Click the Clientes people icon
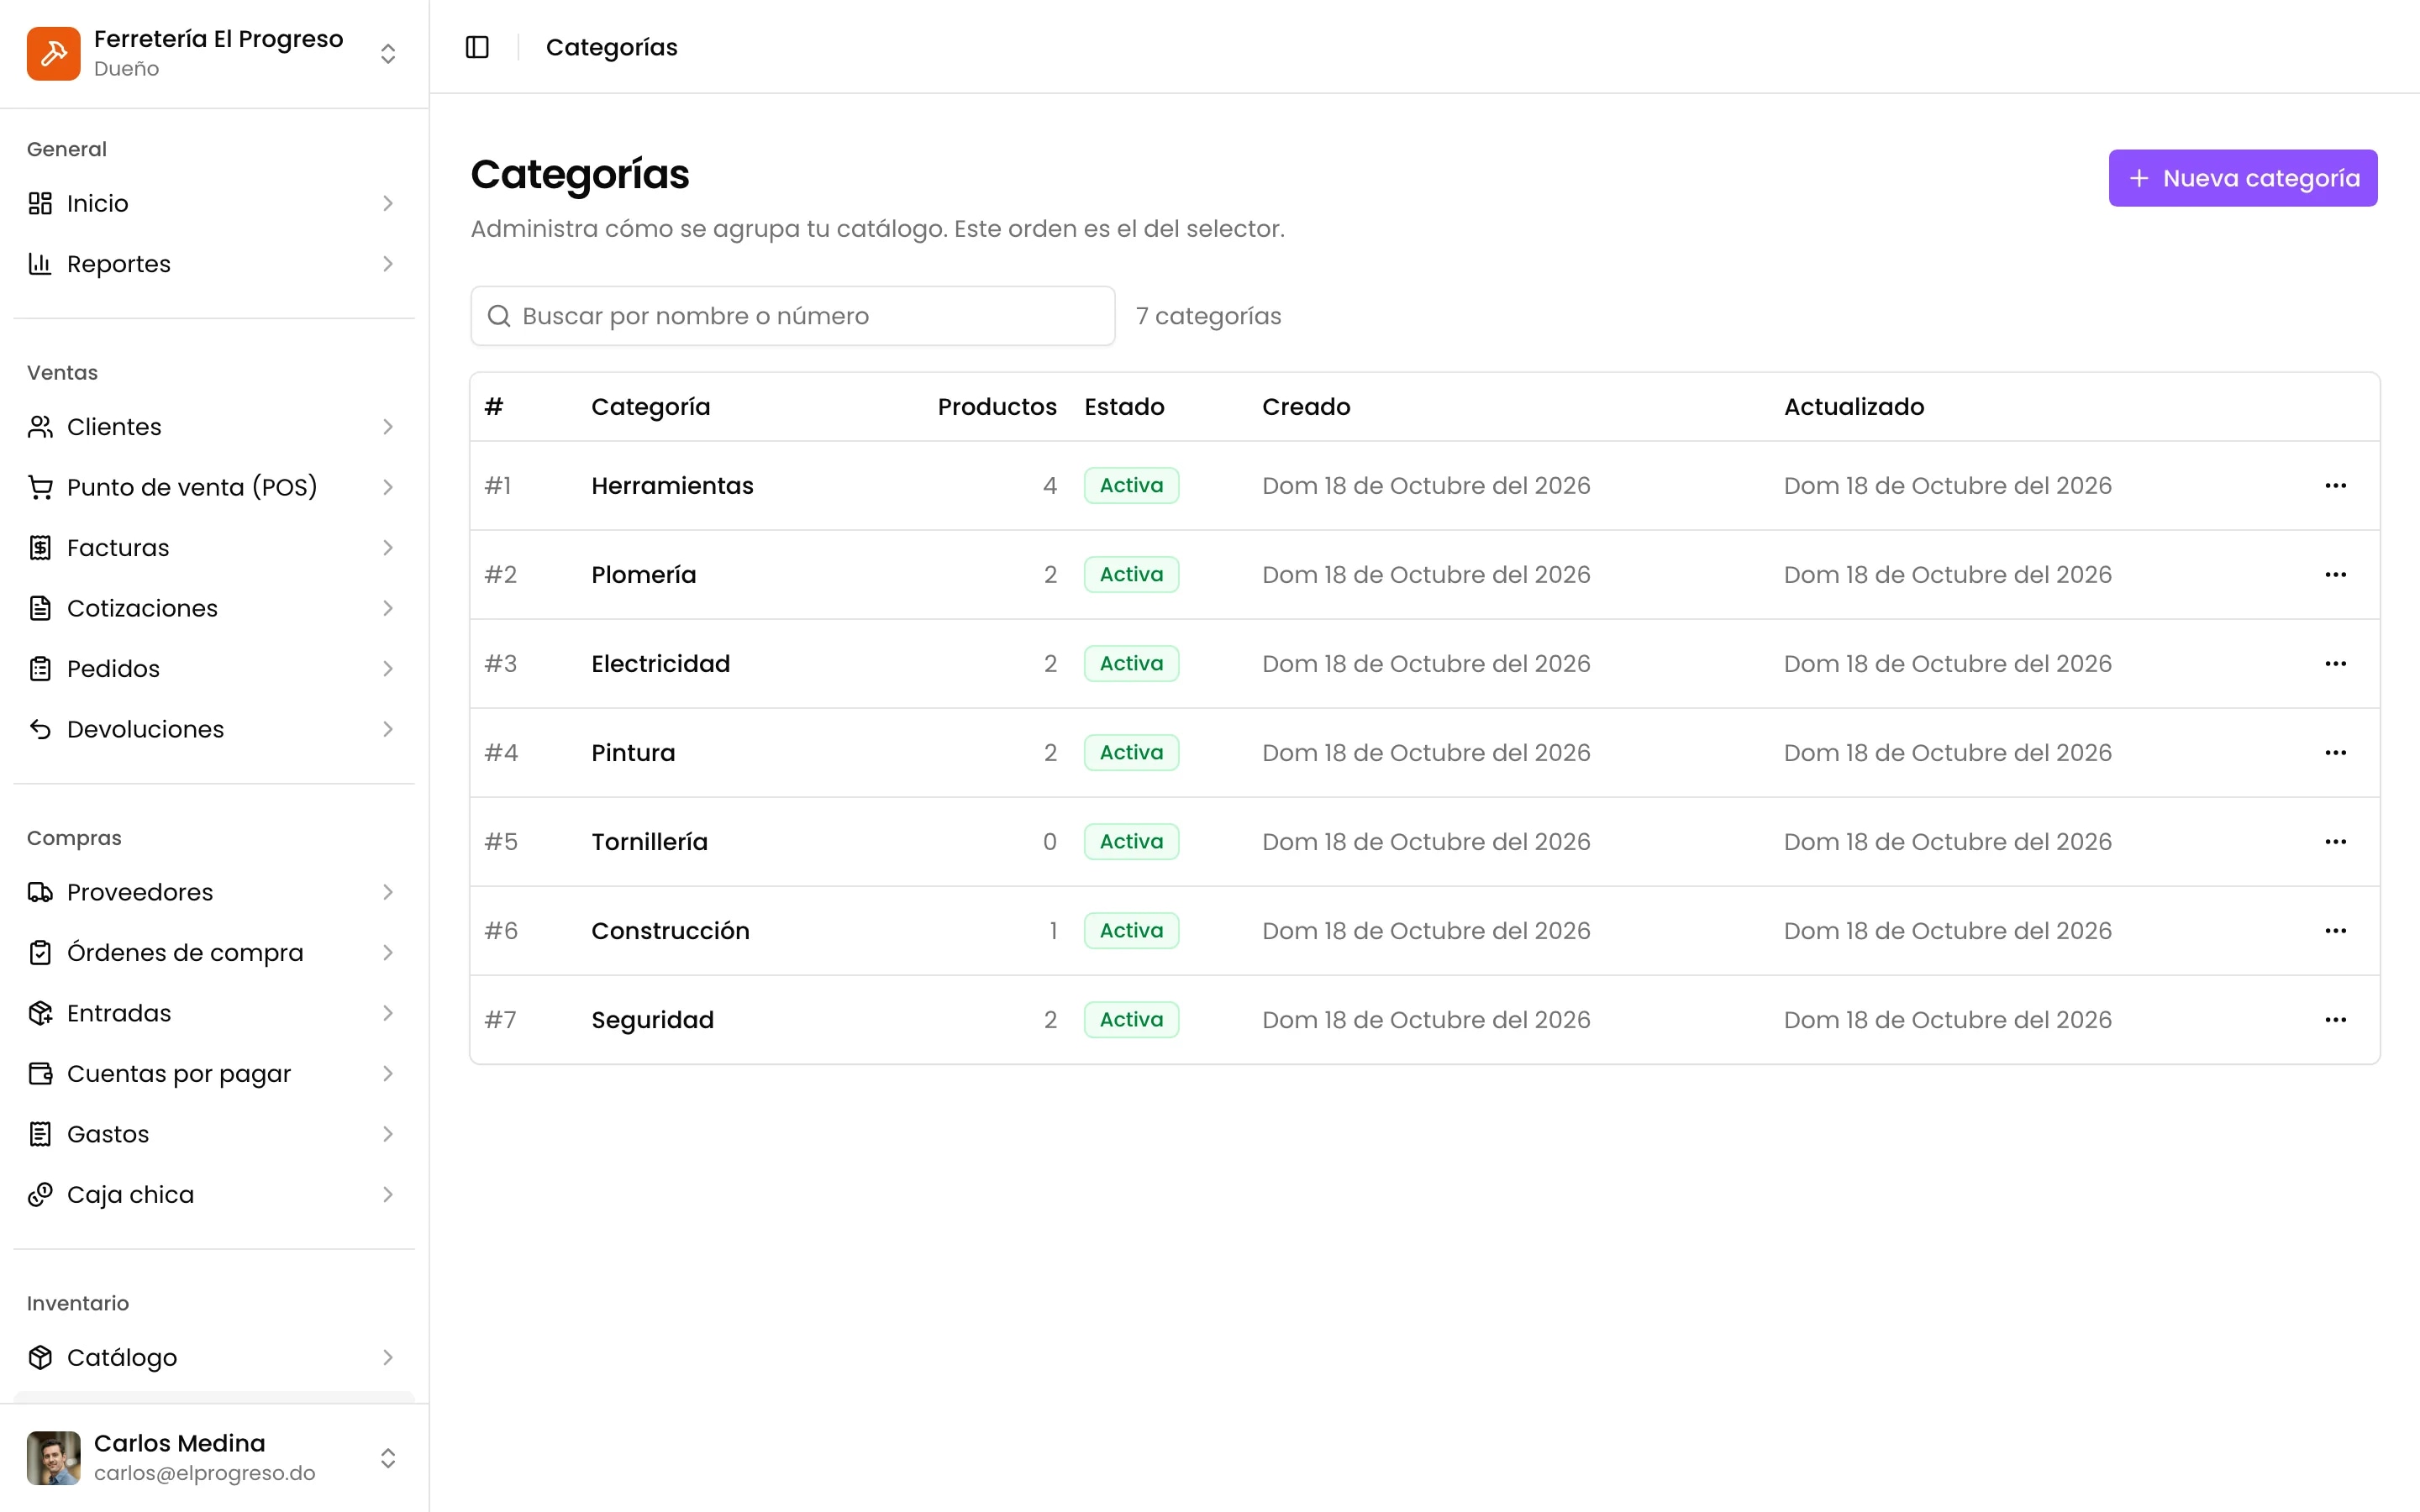 click(40, 427)
